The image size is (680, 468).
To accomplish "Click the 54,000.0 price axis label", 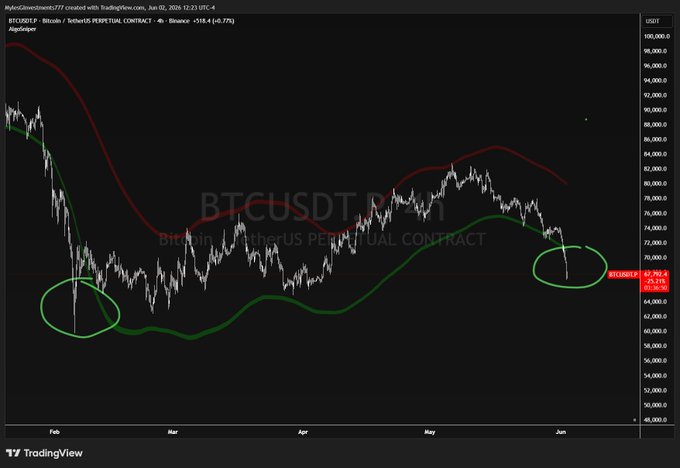I will pos(656,376).
